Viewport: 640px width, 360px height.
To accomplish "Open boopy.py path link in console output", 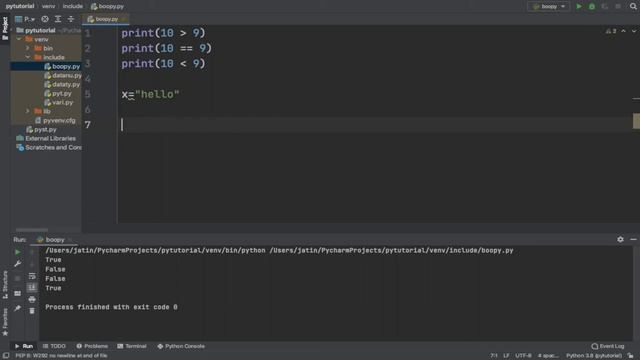I will coord(391,250).
